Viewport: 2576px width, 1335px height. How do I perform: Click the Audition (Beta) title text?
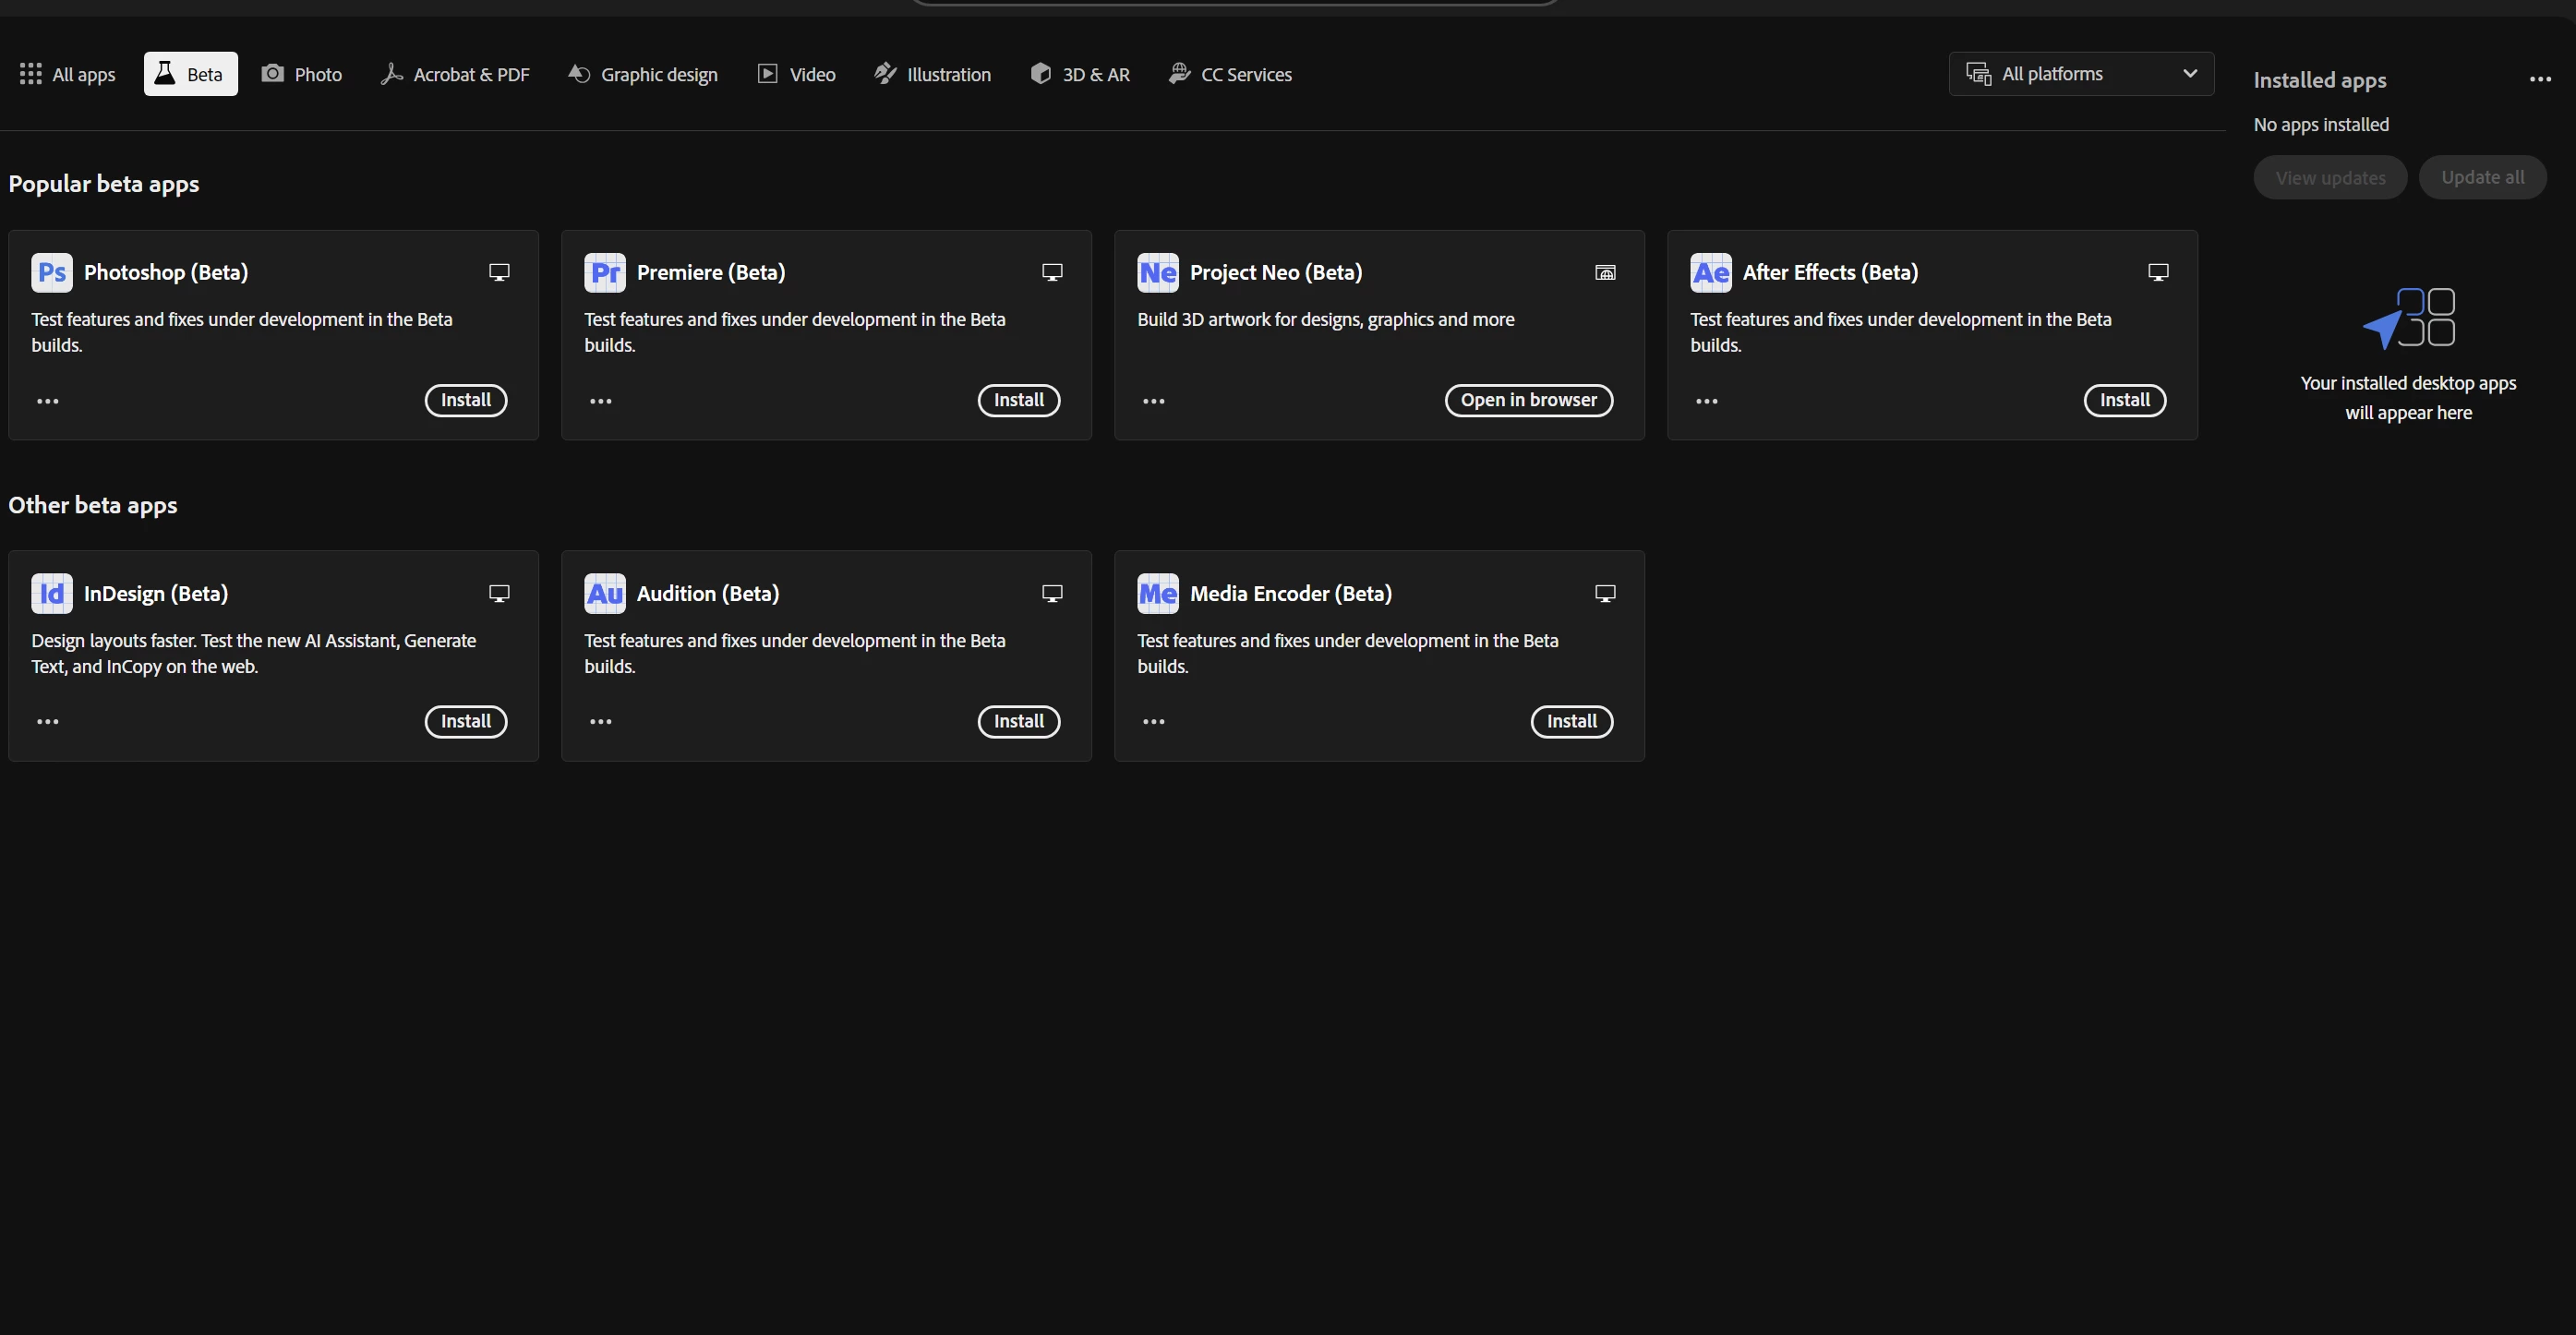tap(708, 593)
